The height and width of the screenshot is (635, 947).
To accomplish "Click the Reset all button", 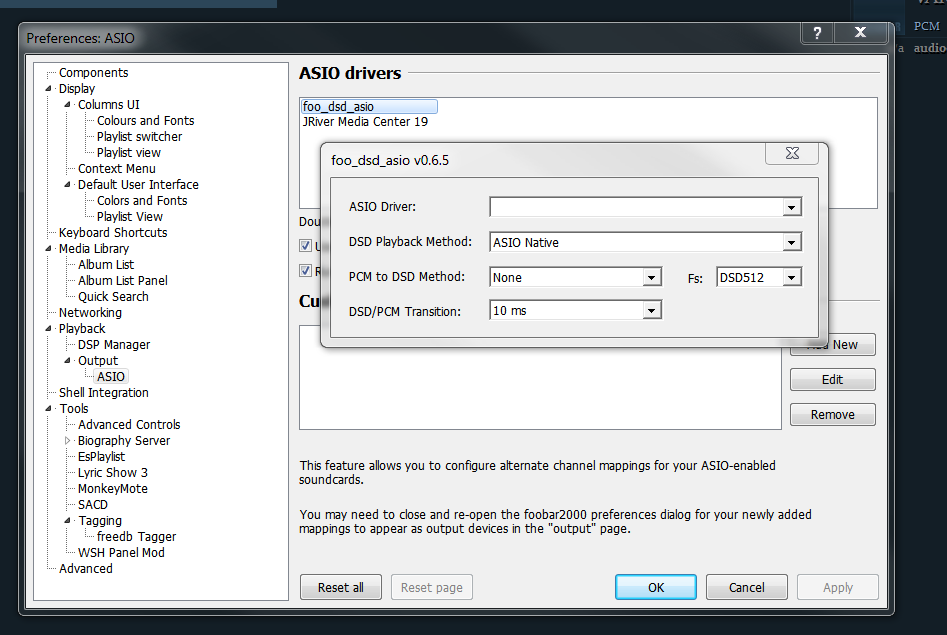I will tap(341, 587).
